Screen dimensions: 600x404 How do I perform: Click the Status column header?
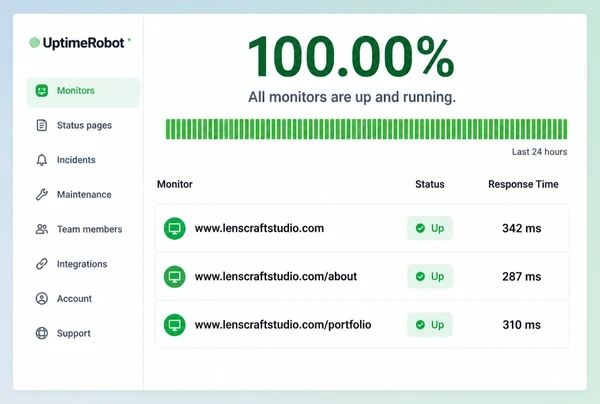click(430, 184)
